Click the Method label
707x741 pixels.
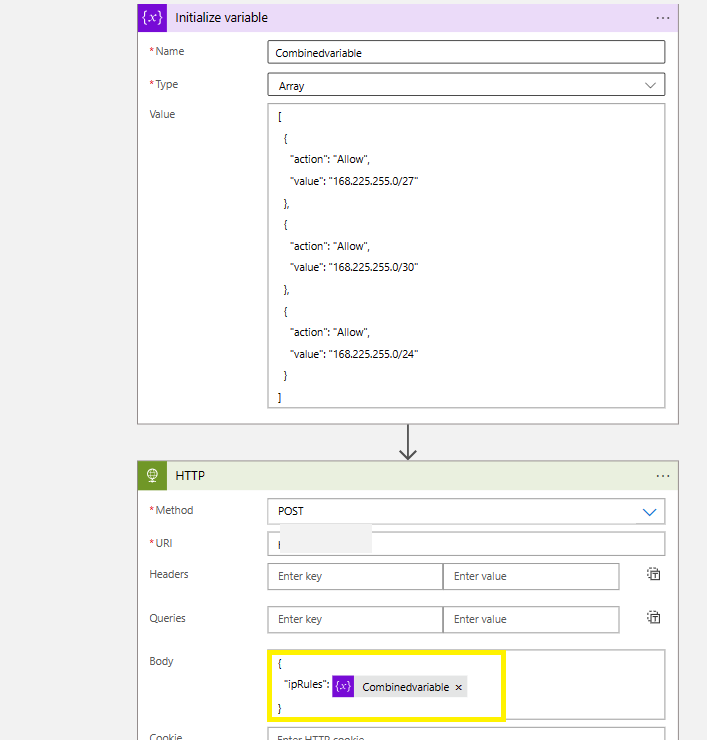(x=172, y=510)
